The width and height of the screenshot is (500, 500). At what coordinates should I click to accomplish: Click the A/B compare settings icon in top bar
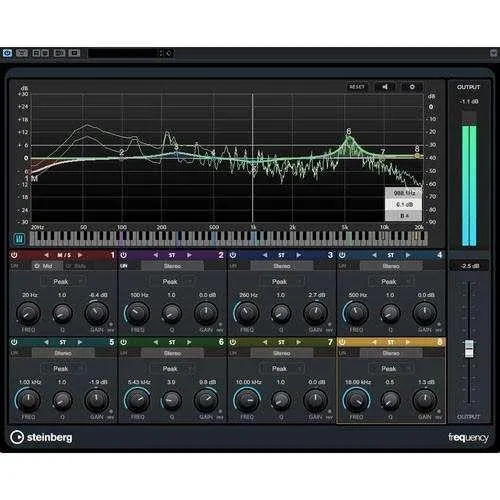tap(22, 53)
